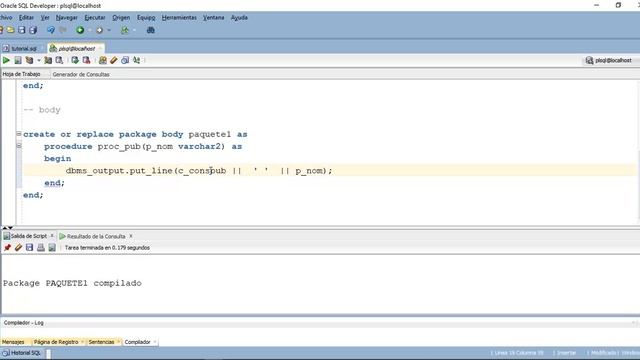Open the Navegar menu

pyautogui.click(x=67, y=18)
